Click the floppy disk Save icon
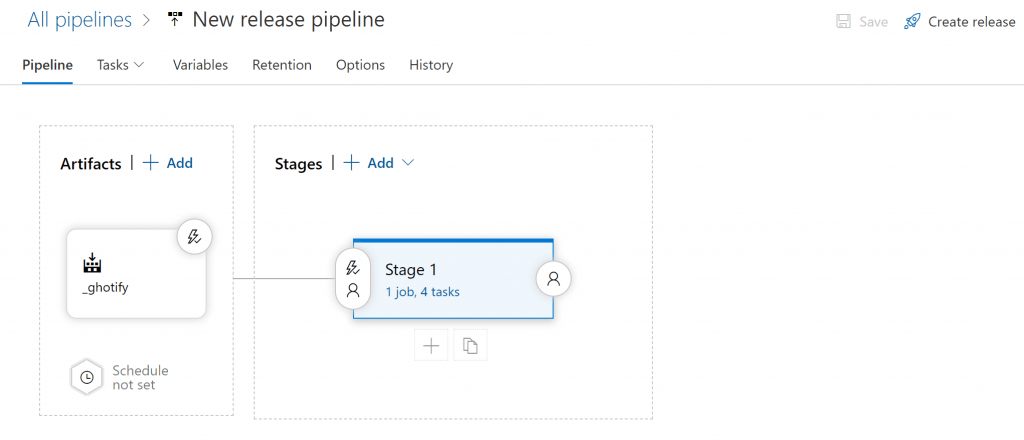The image size is (1024, 440). tap(844, 22)
